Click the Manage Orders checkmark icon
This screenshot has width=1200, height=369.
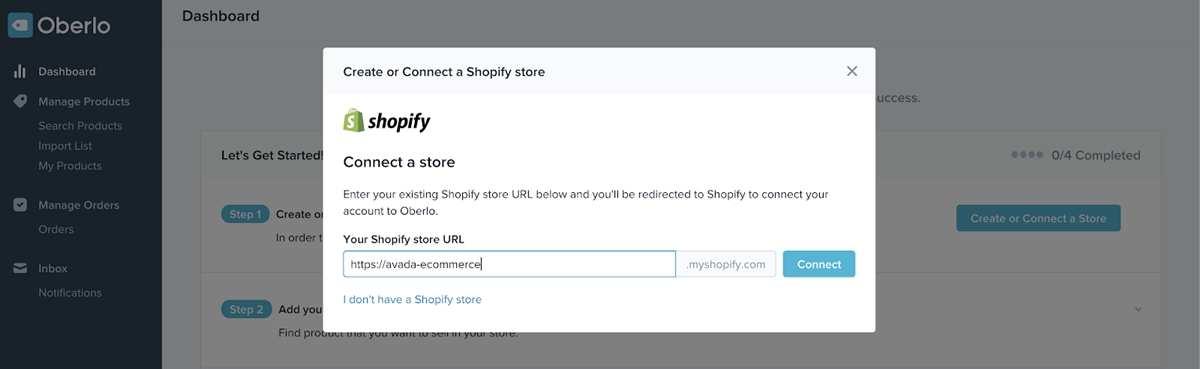click(x=20, y=205)
